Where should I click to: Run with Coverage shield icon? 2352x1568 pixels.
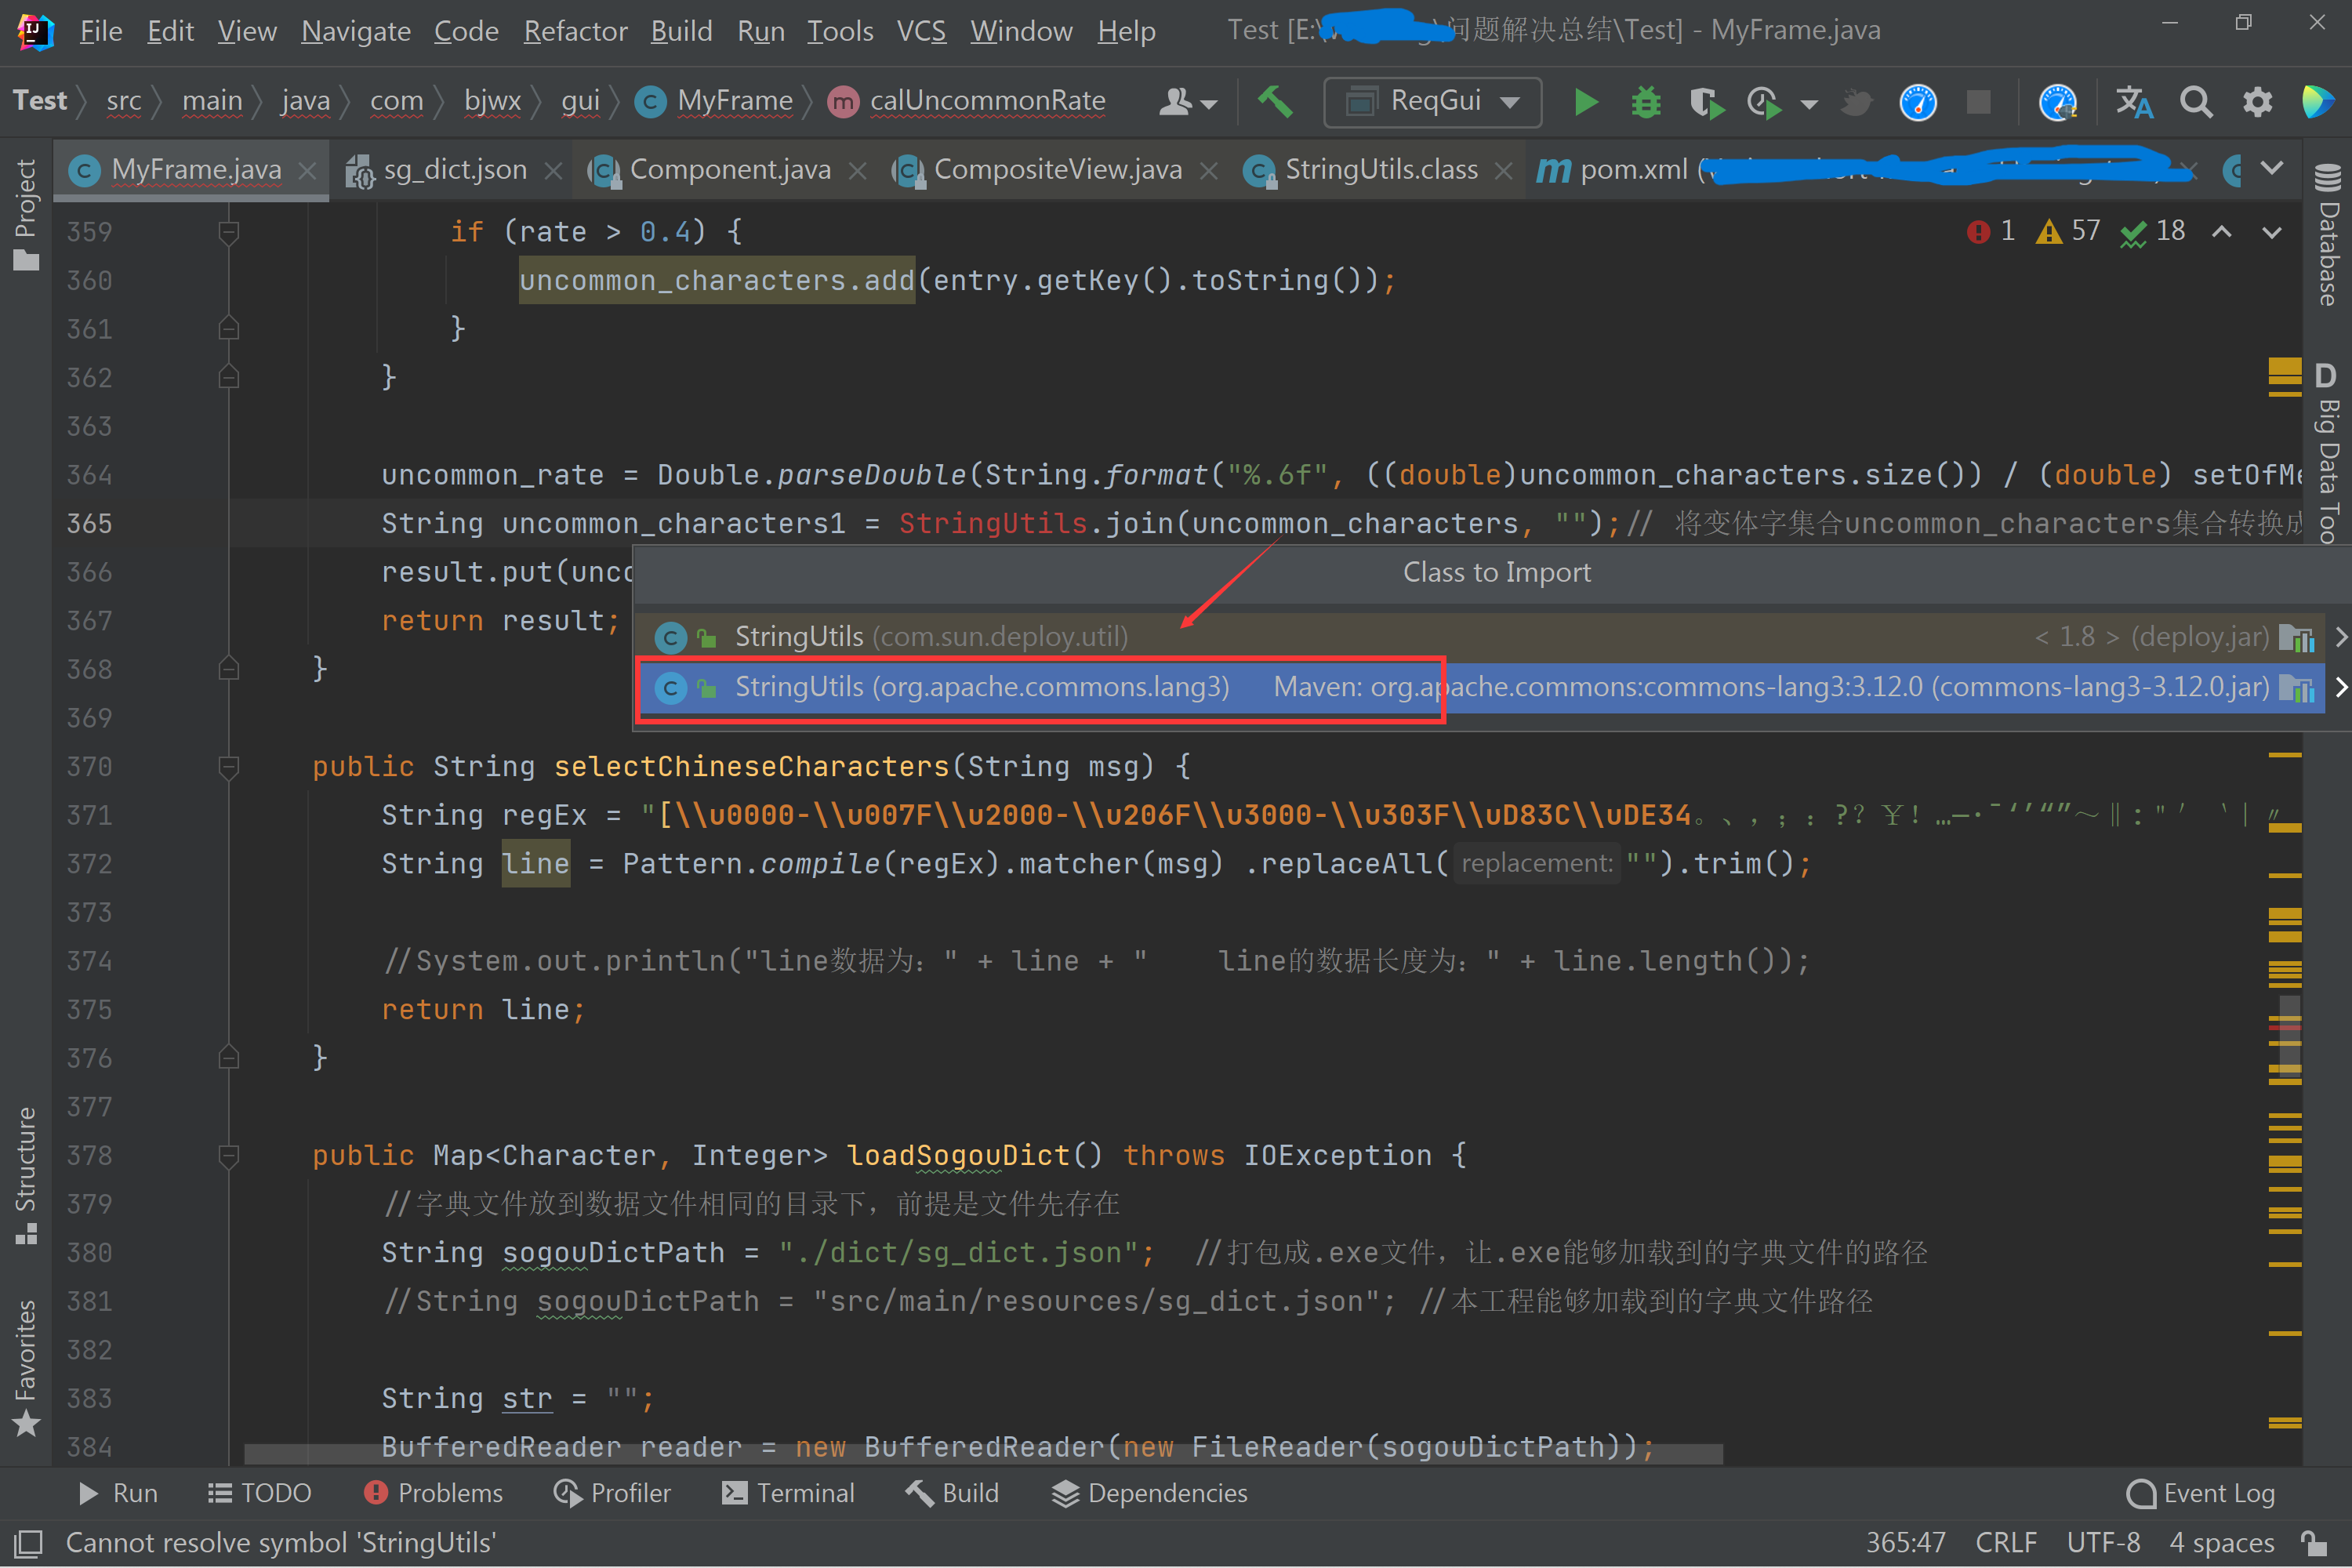(x=1706, y=102)
